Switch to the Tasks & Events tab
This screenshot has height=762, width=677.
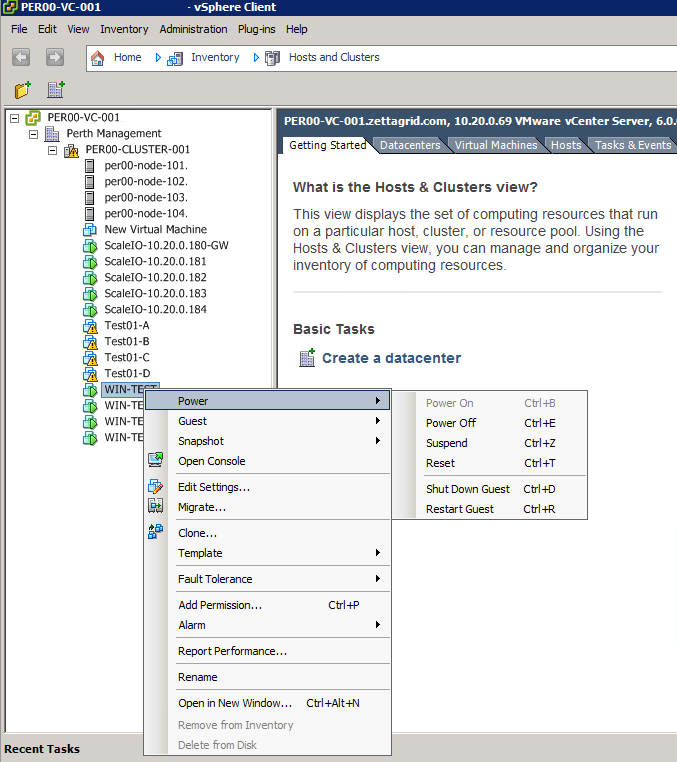pyautogui.click(x=633, y=145)
